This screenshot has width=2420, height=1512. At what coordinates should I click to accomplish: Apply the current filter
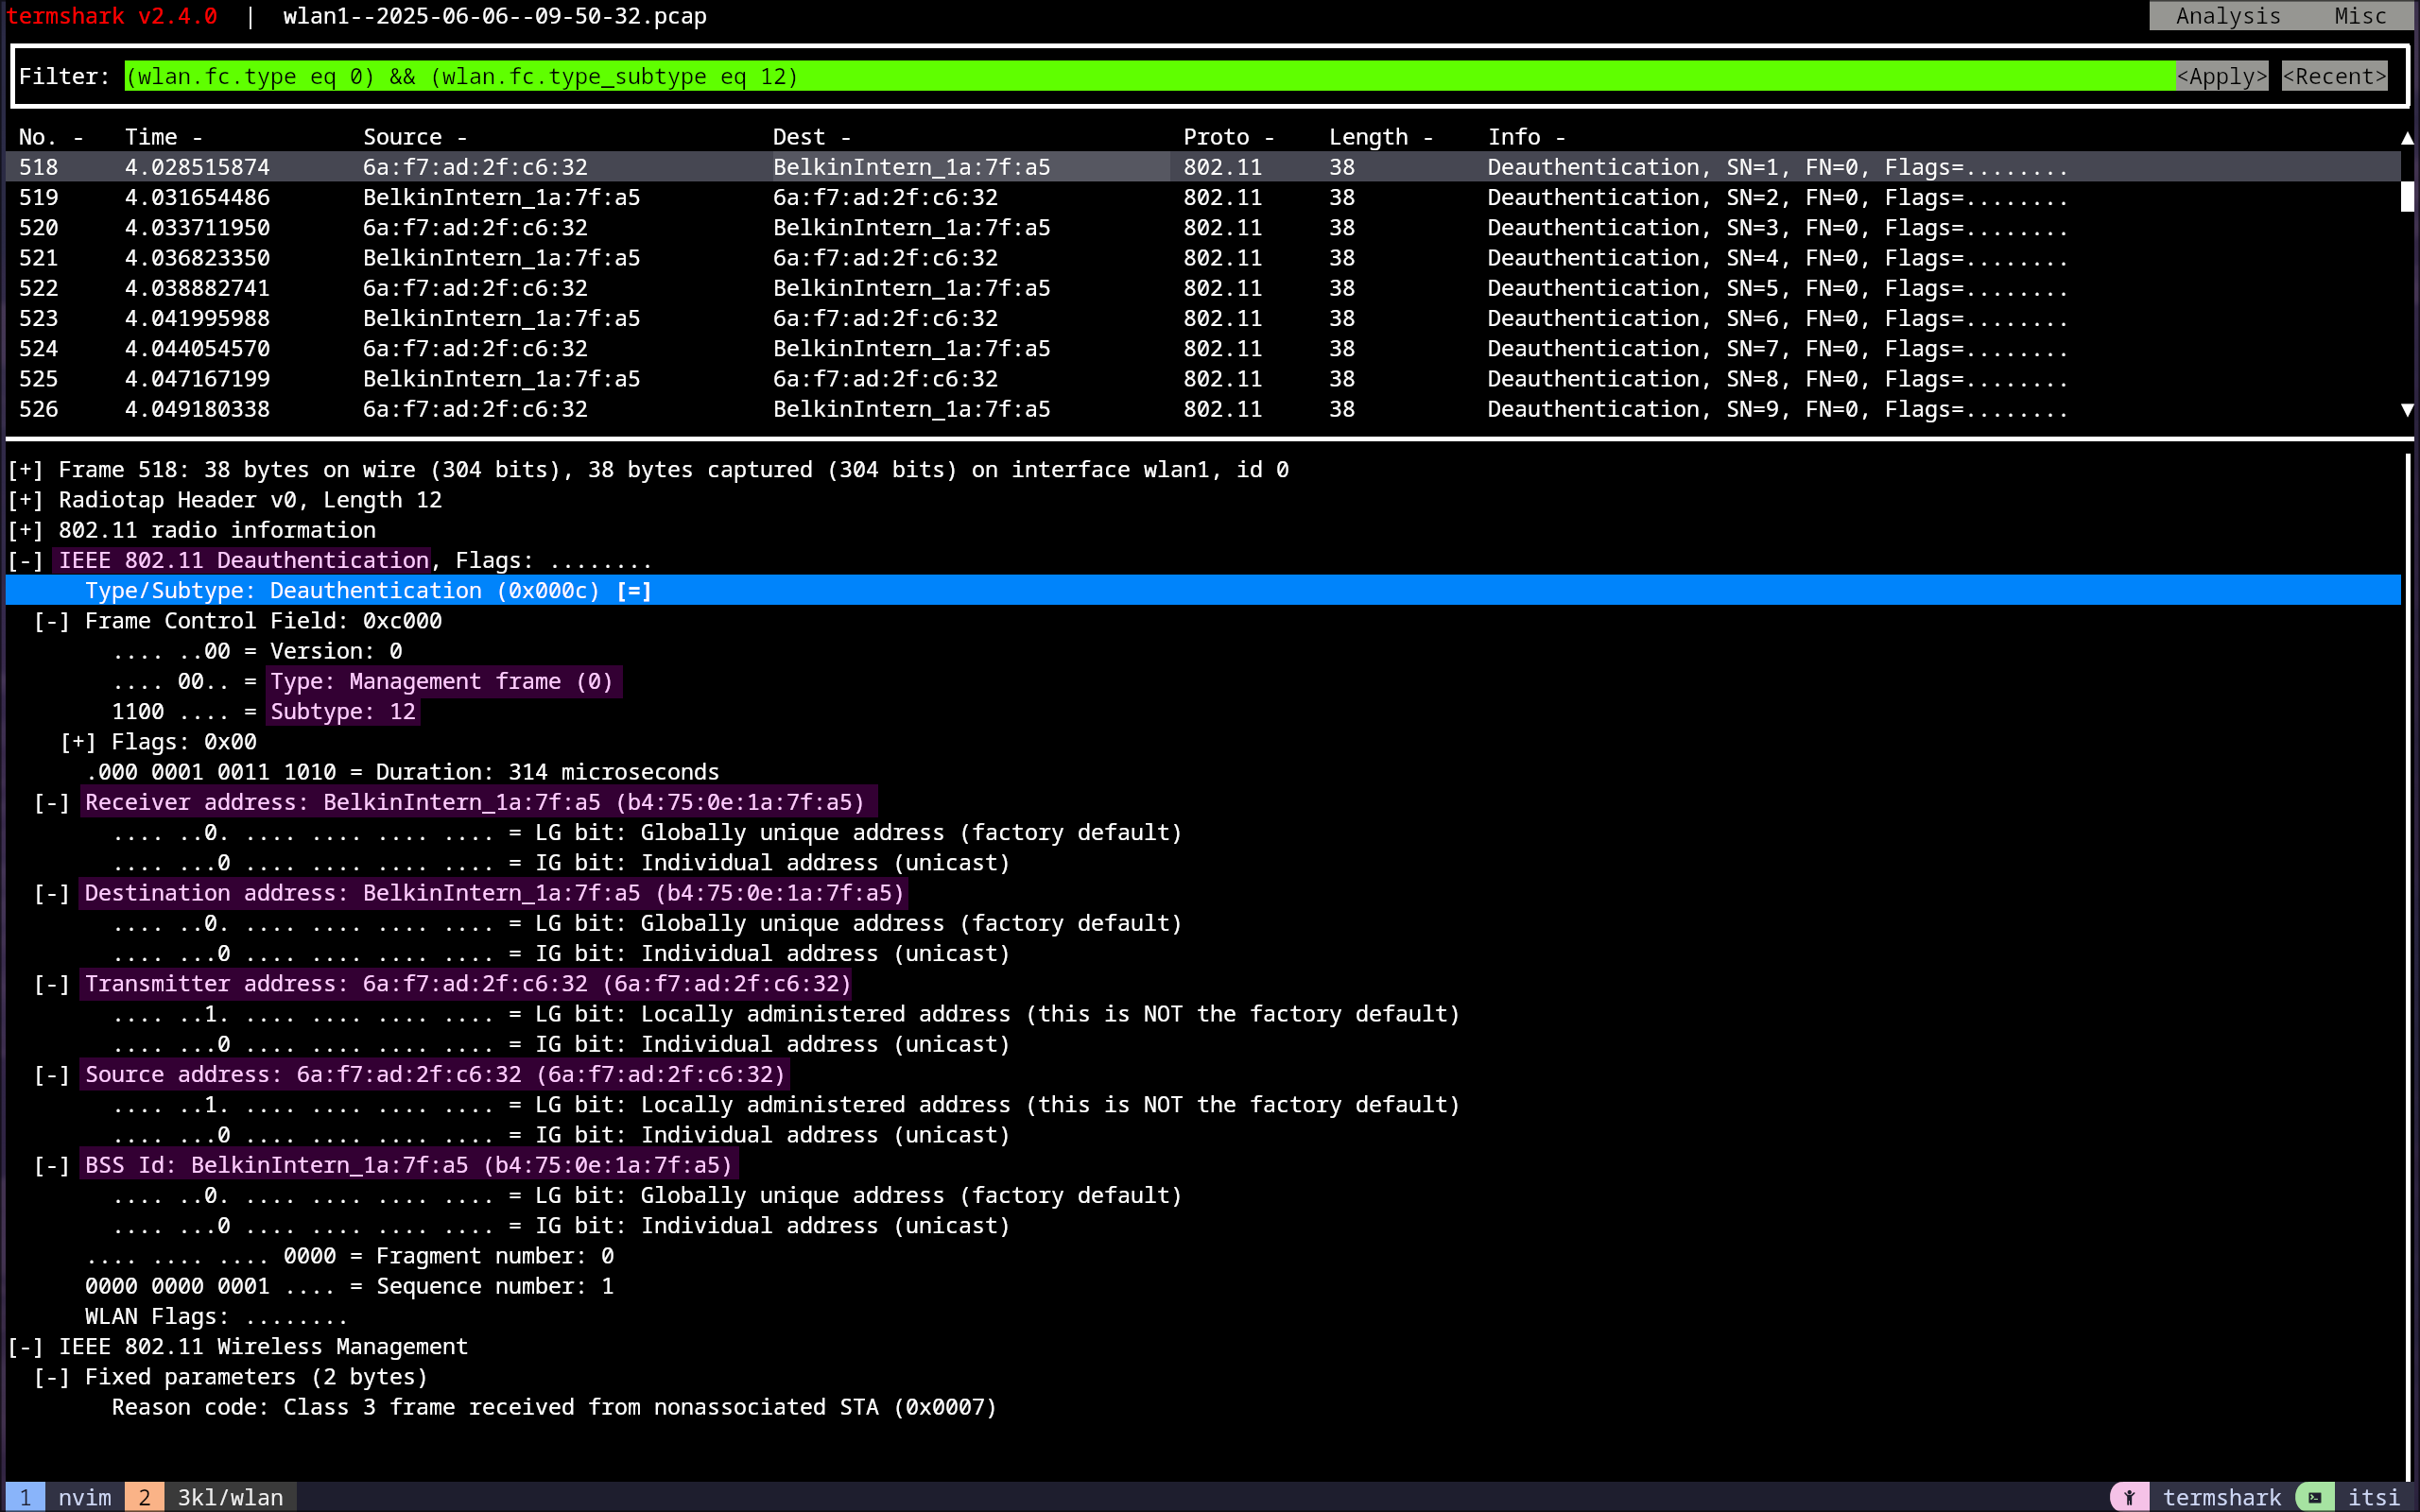2222,76
